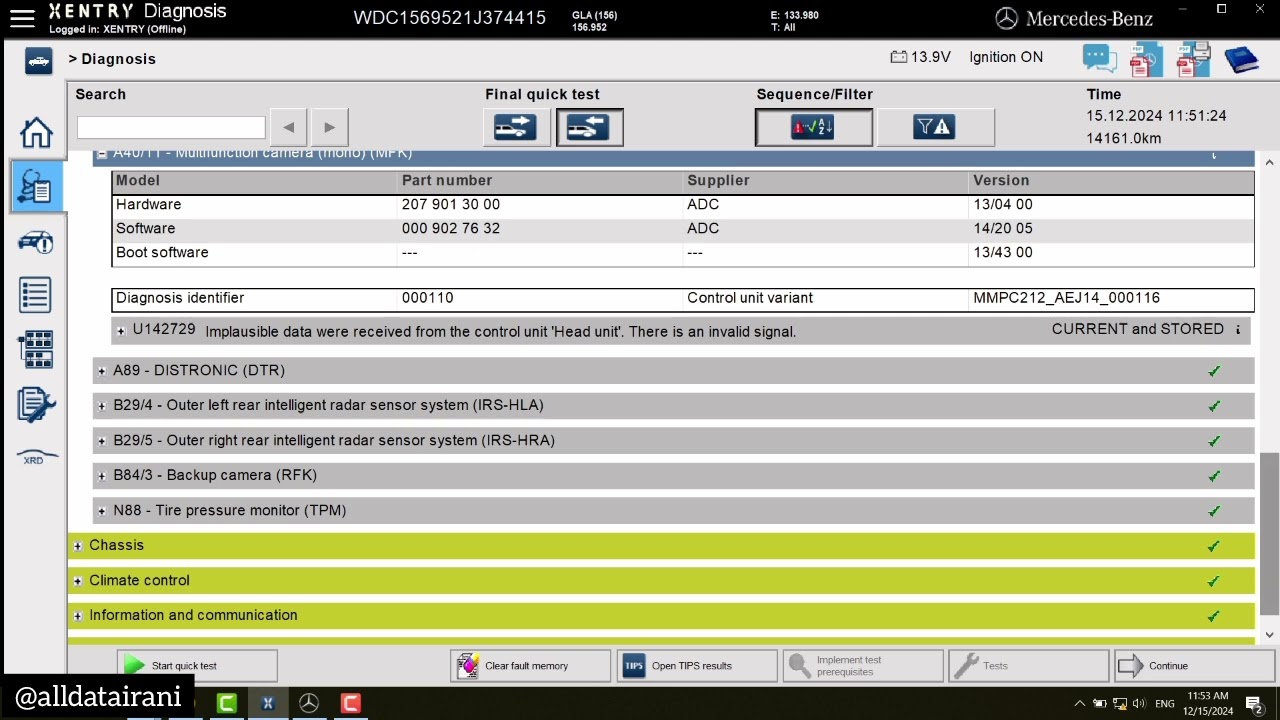
Task: Open the vehicle search sidebar icon
Action: click(x=36, y=242)
